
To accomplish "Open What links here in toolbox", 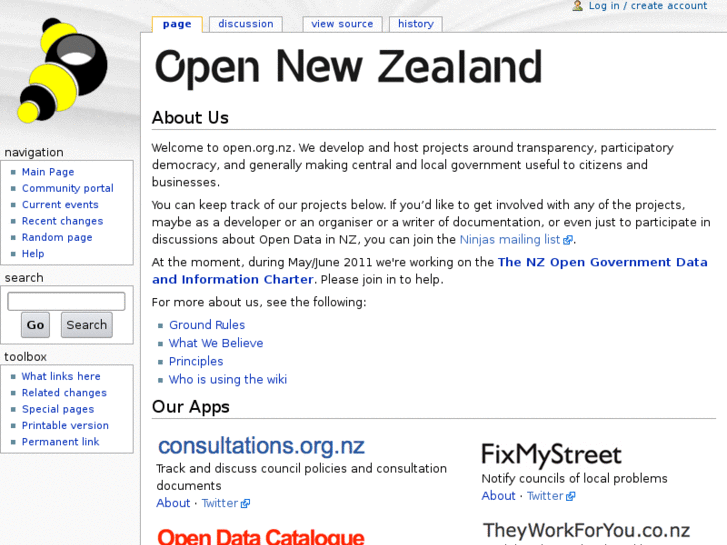I will point(61,376).
